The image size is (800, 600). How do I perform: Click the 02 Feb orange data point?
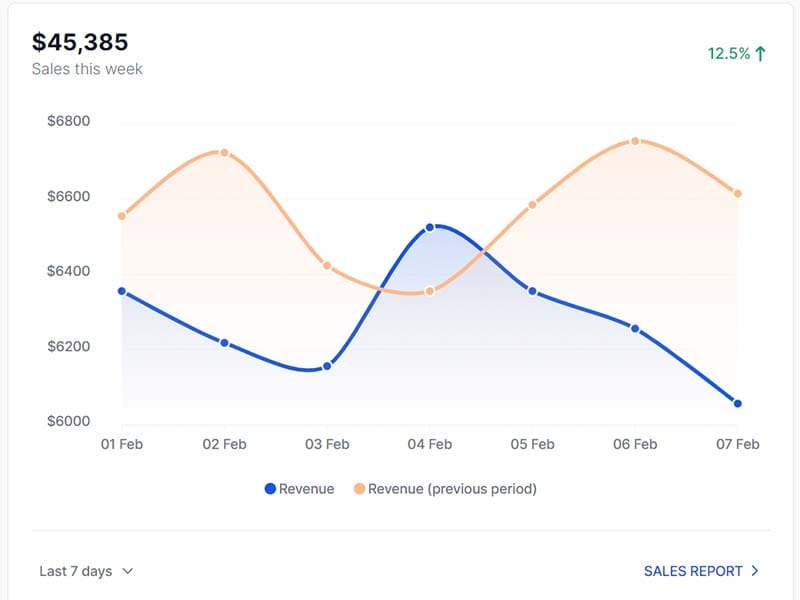coord(224,153)
